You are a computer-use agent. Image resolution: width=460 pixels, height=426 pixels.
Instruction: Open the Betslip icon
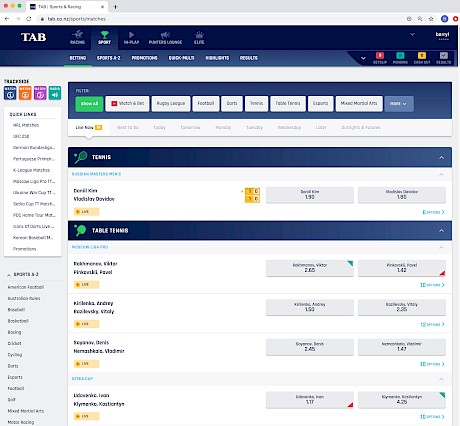point(380,55)
